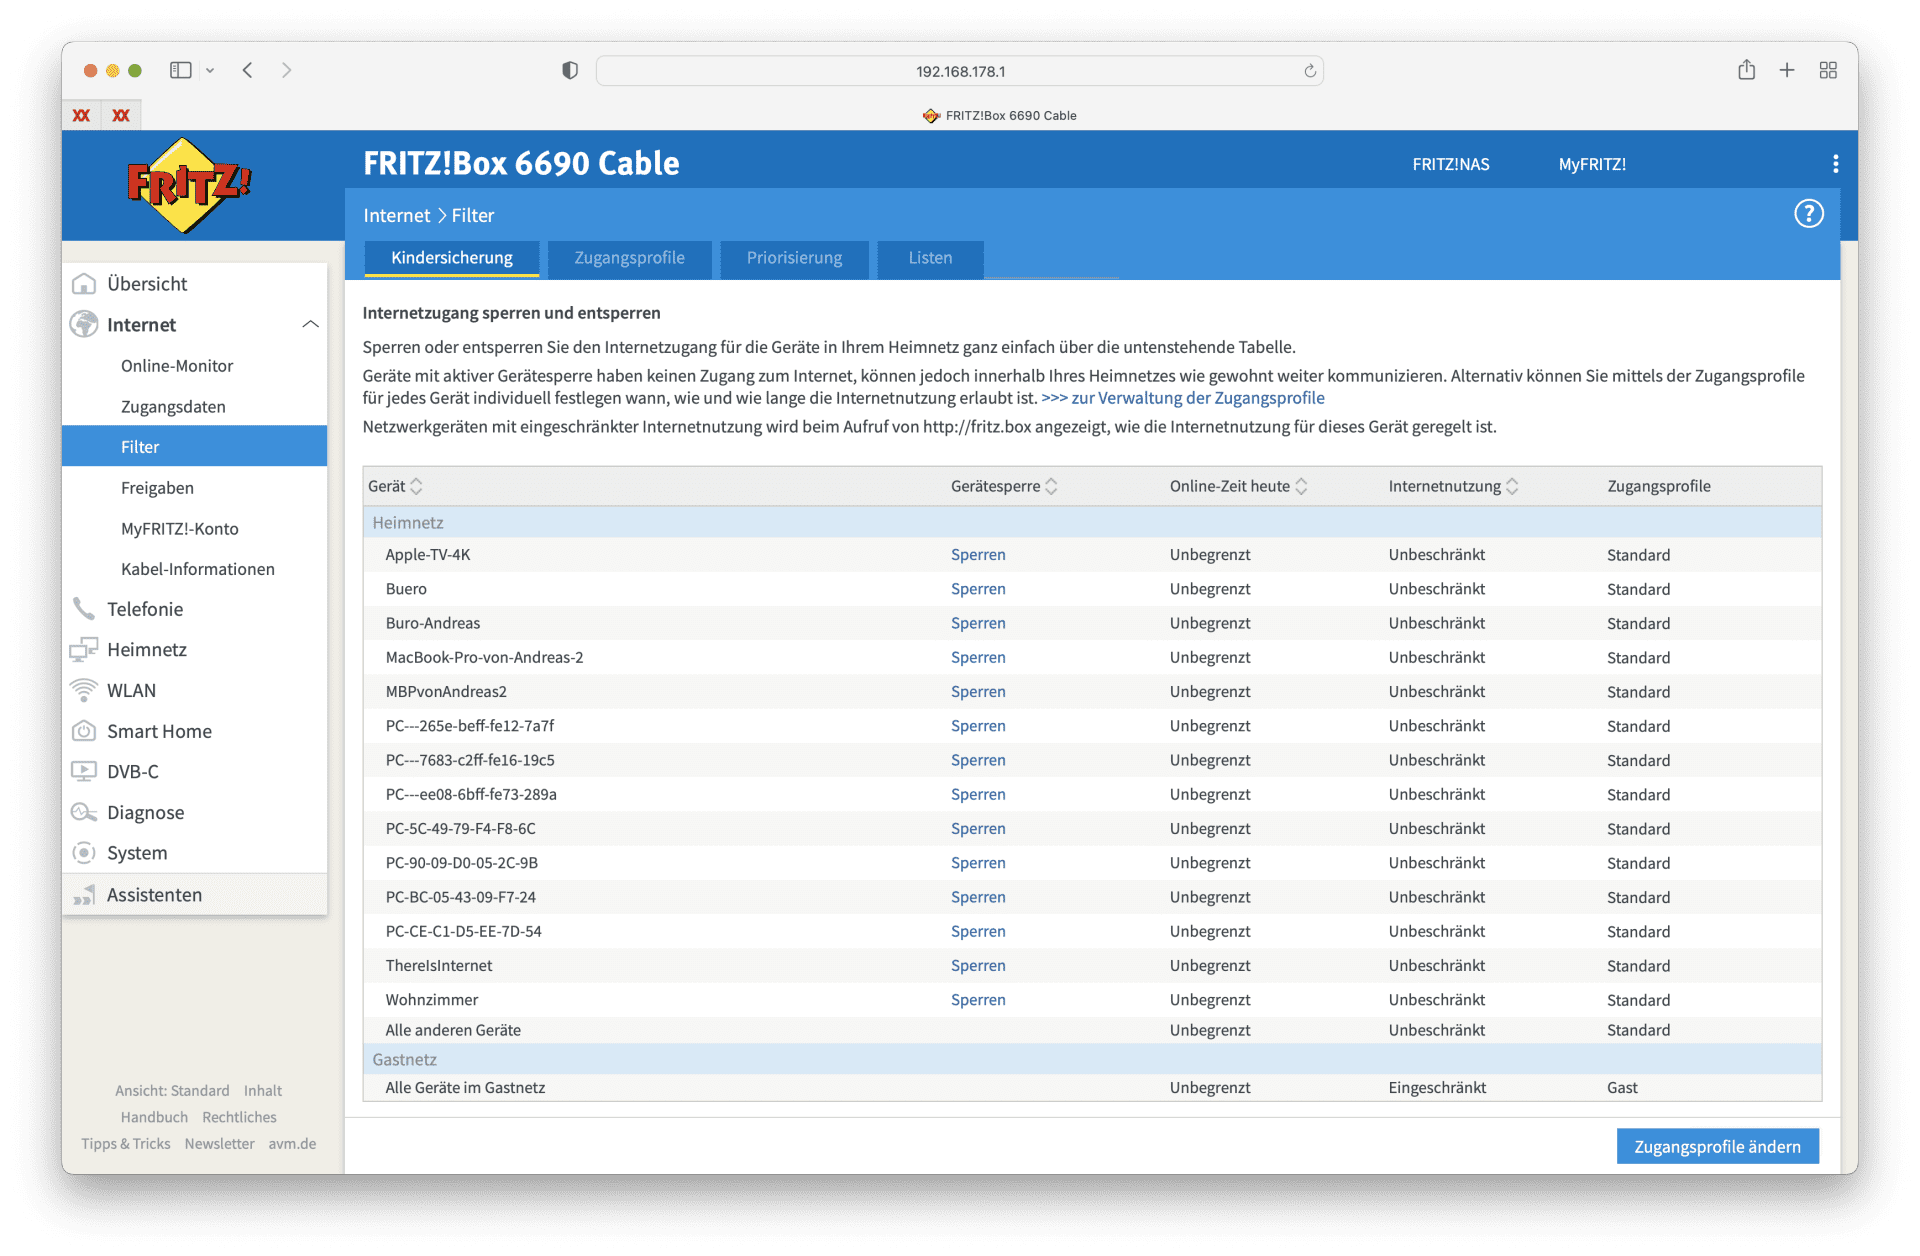
Task: Click the address bar
Action: click(x=960, y=71)
